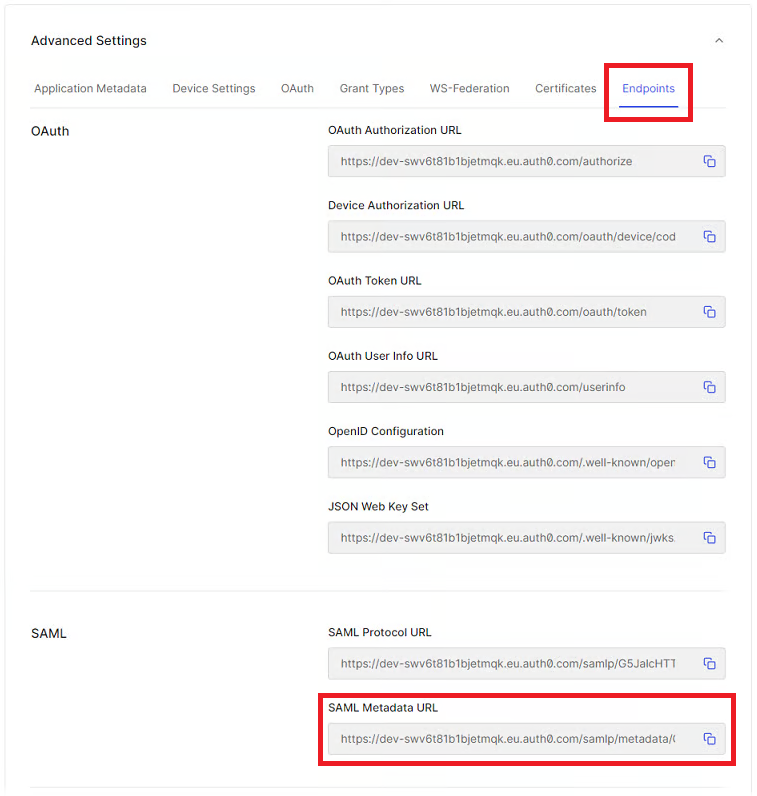Click the OAuth Authorization URL field
The height and width of the screenshot is (796, 757).
click(510, 161)
